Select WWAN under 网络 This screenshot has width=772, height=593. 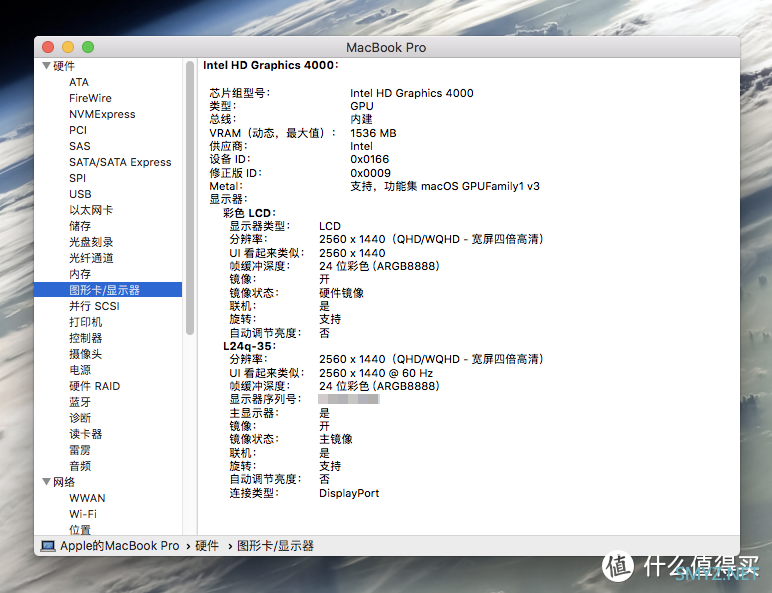pyautogui.click(x=87, y=498)
